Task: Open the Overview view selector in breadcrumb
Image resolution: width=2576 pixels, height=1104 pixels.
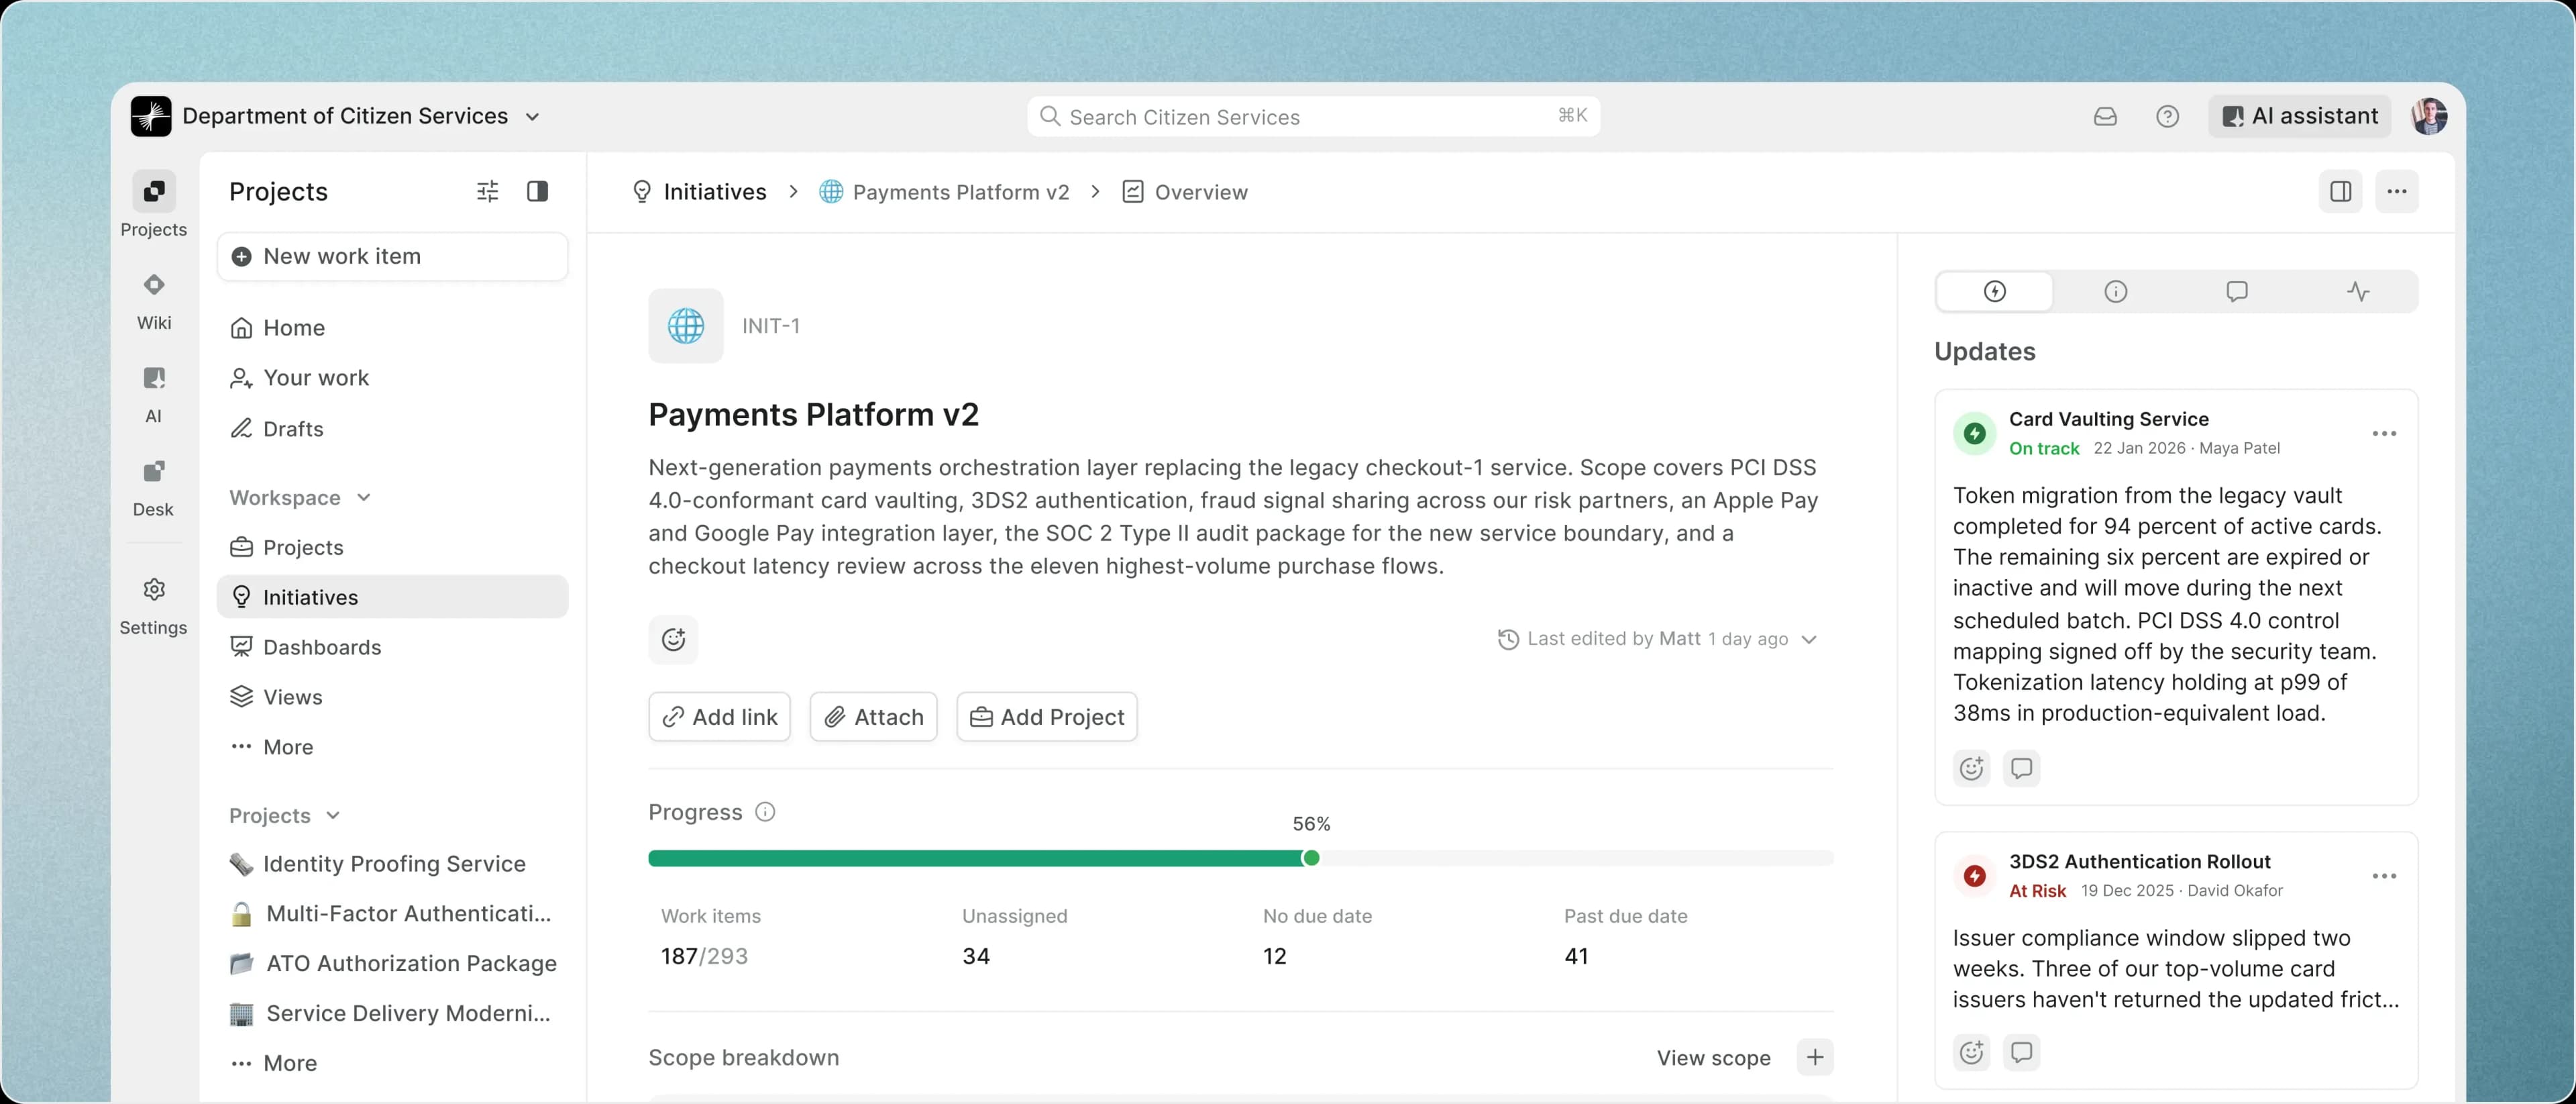Action: (1184, 192)
